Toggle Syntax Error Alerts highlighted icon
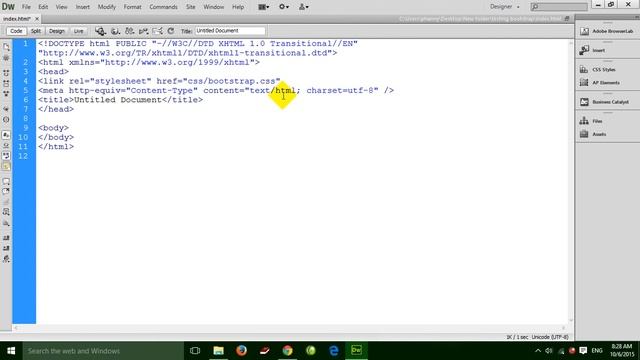 6,166
